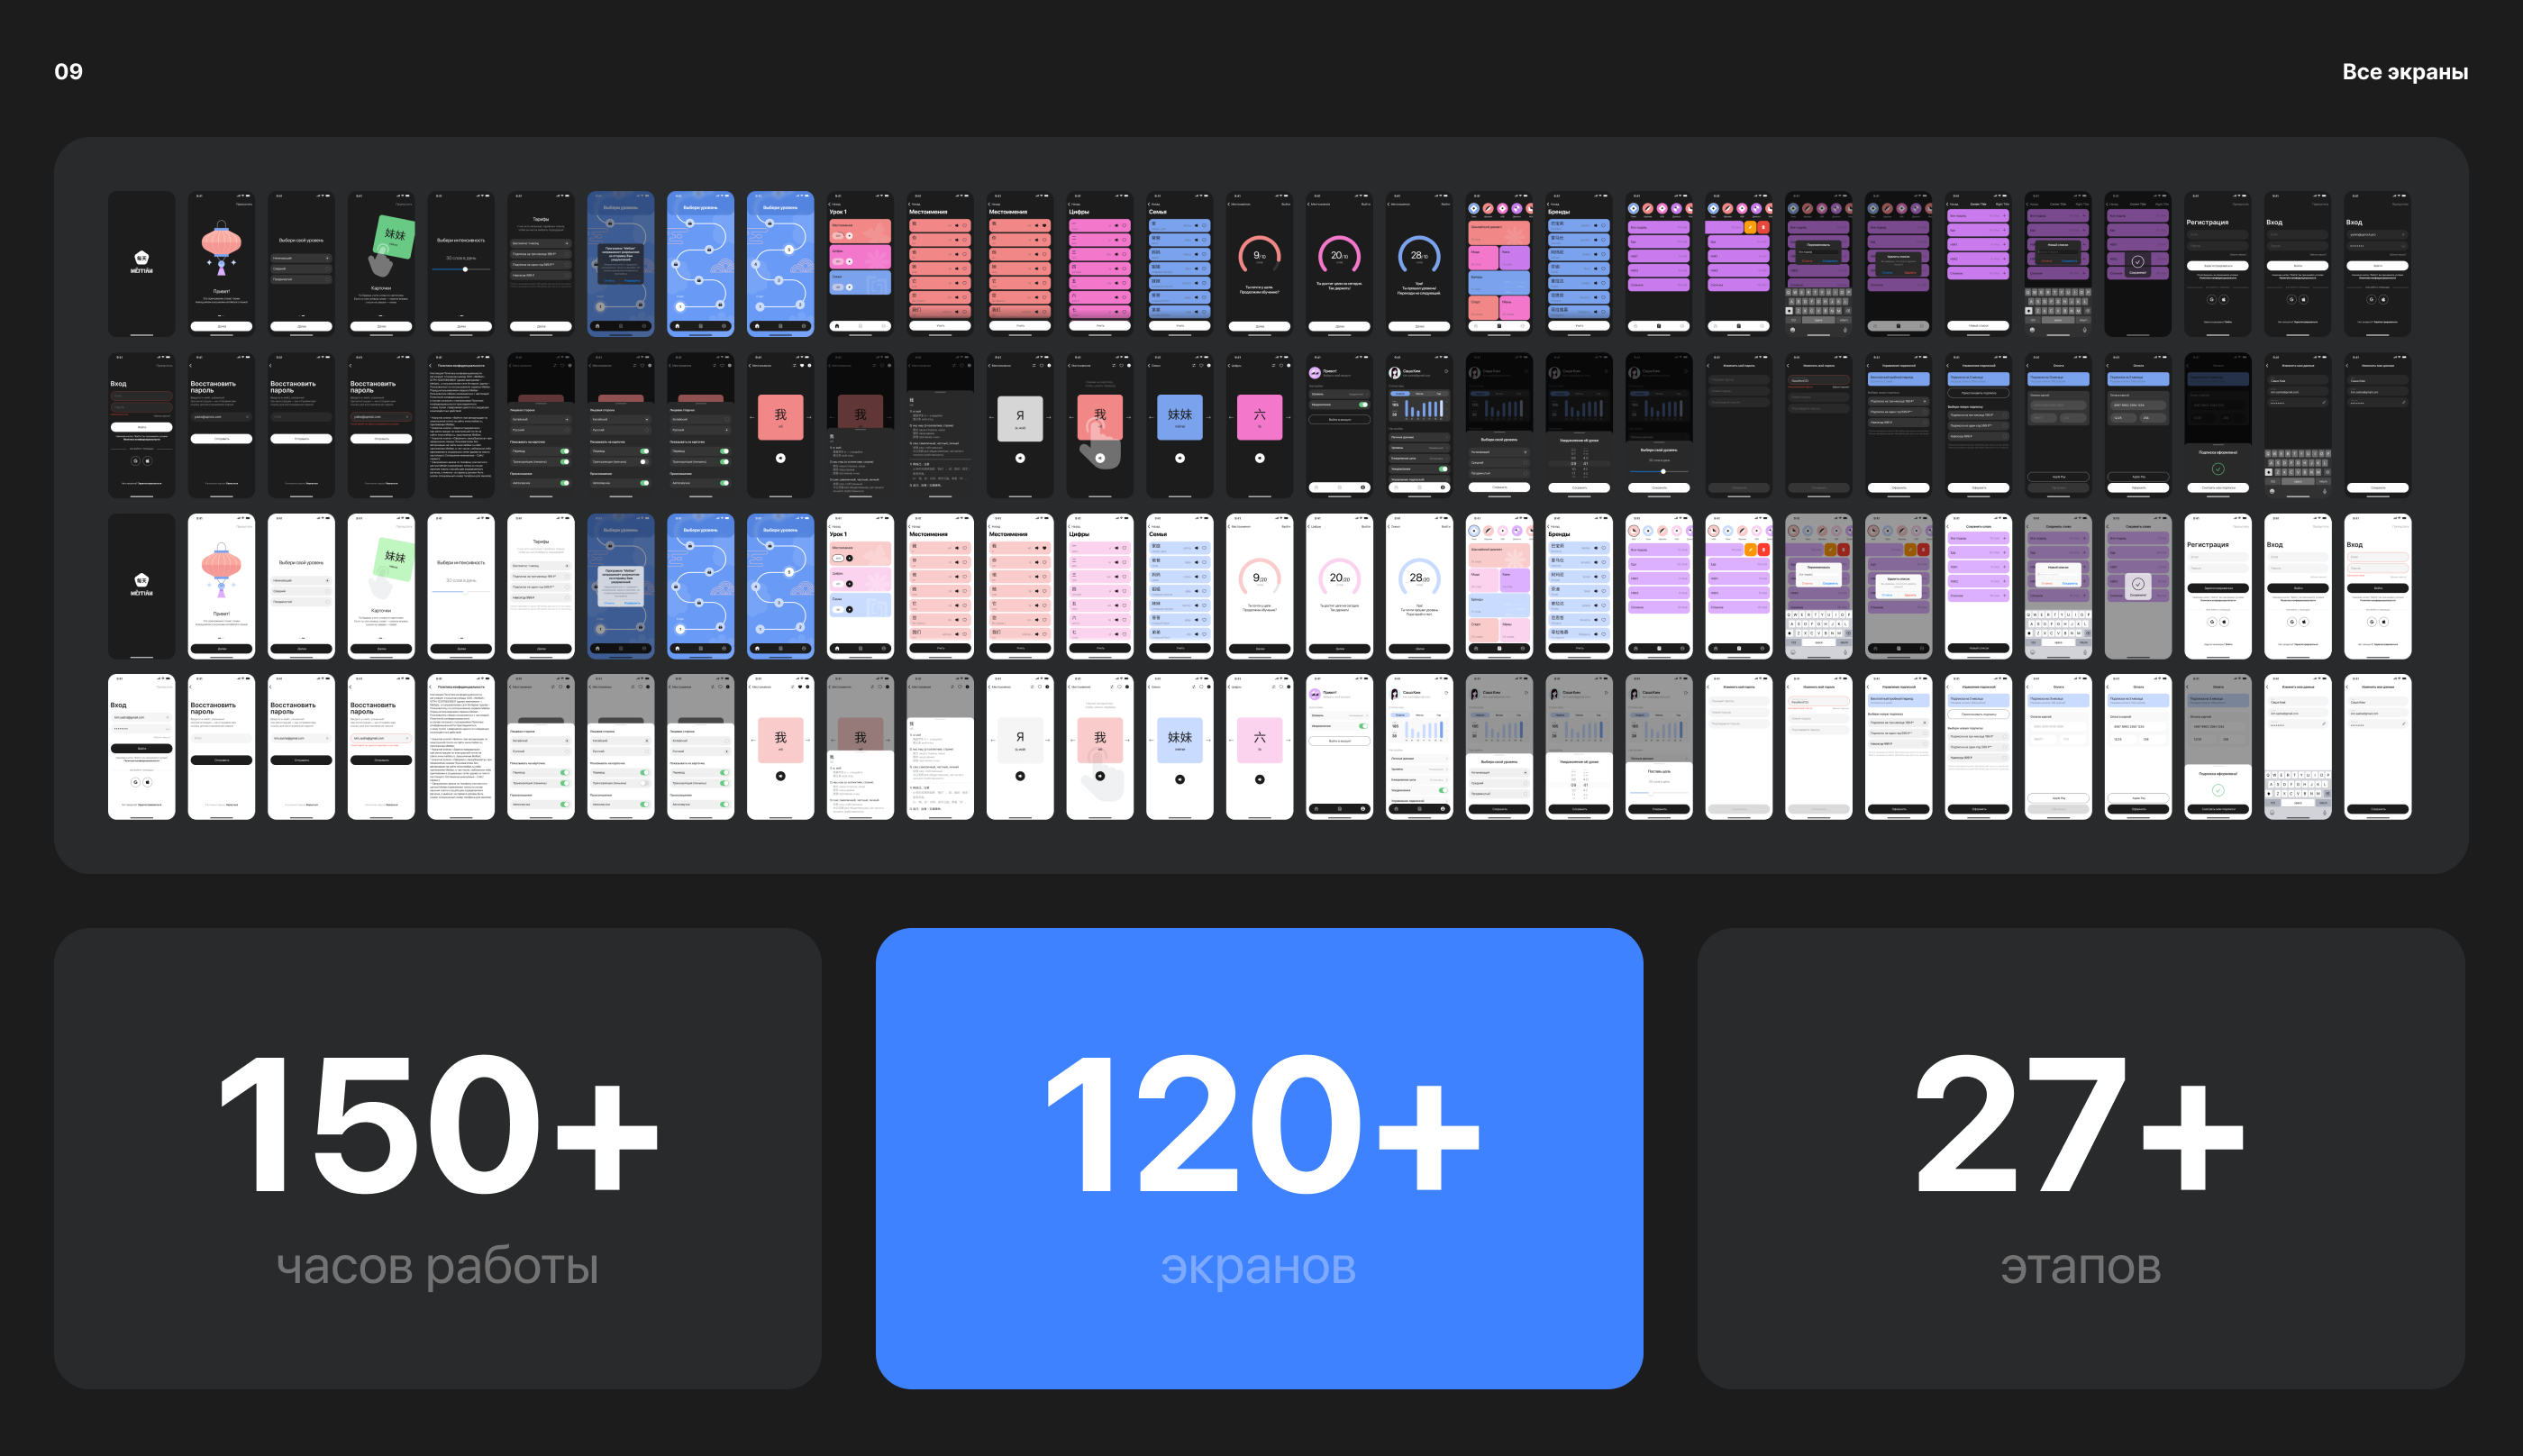Expand "Уровень" row on dark guest profile screen
The image size is (2523, 1456).
pyautogui.click(x=1340, y=394)
